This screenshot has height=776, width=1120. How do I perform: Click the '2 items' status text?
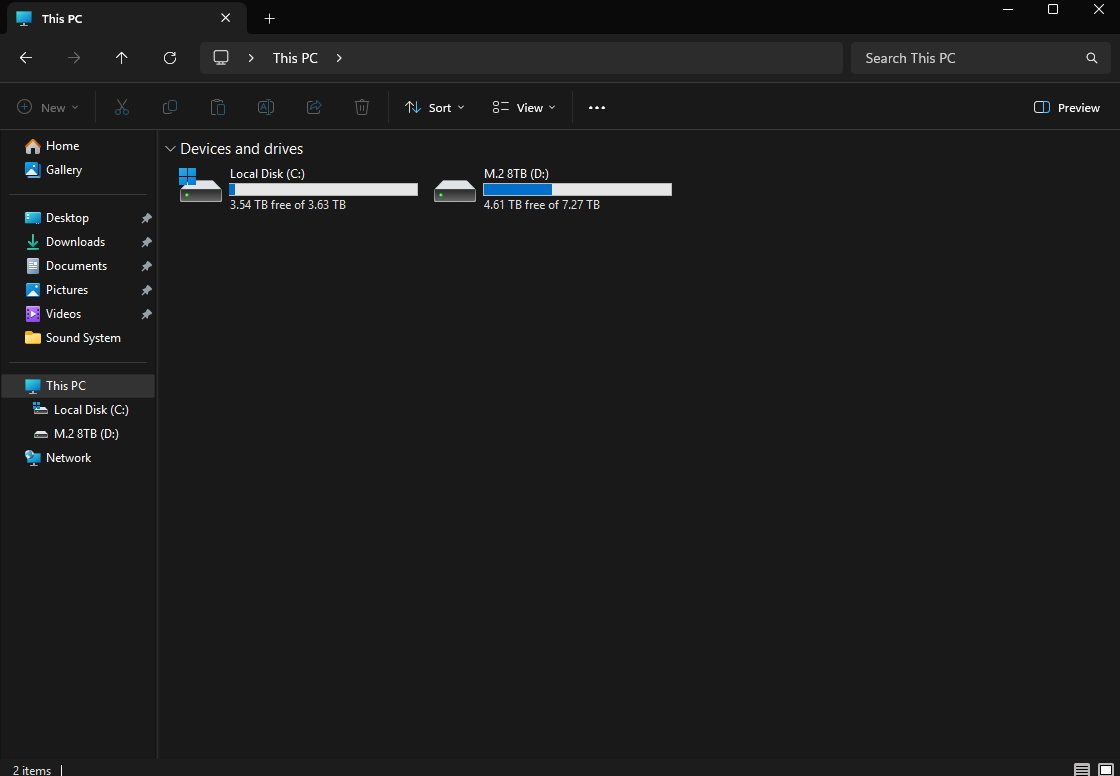tap(32, 770)
